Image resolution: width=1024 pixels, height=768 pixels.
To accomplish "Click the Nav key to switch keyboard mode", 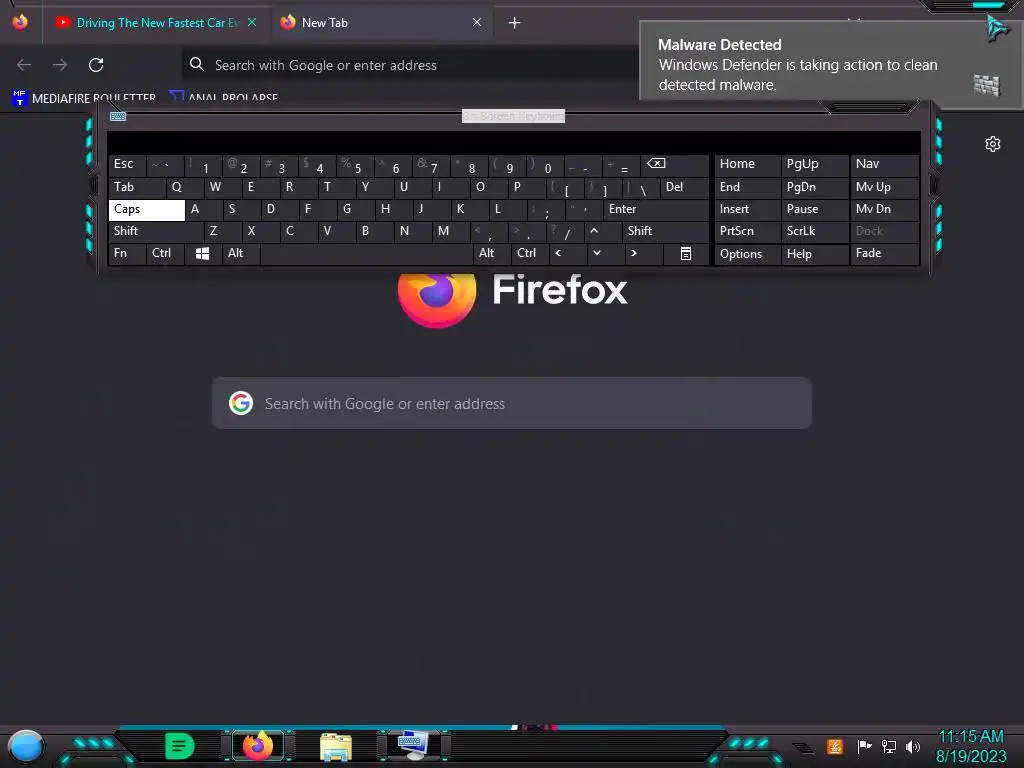I will click(885, 165).
